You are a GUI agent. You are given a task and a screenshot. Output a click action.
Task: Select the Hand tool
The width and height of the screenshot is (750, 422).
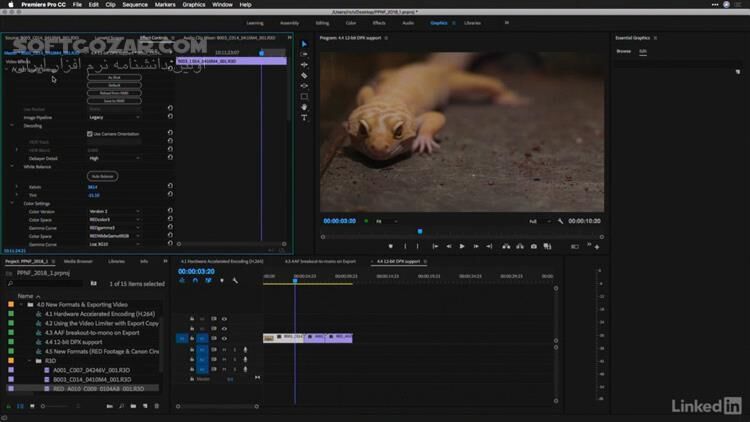304,107
